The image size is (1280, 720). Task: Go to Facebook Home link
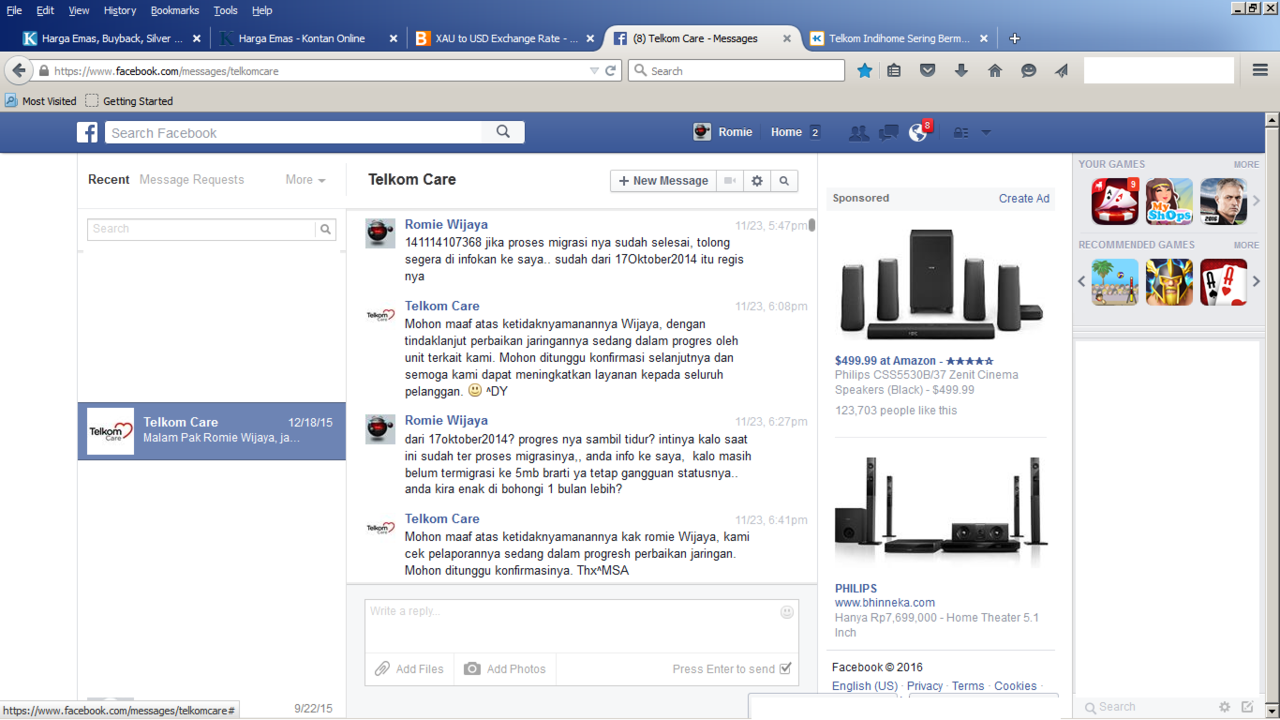click(786, 132)
